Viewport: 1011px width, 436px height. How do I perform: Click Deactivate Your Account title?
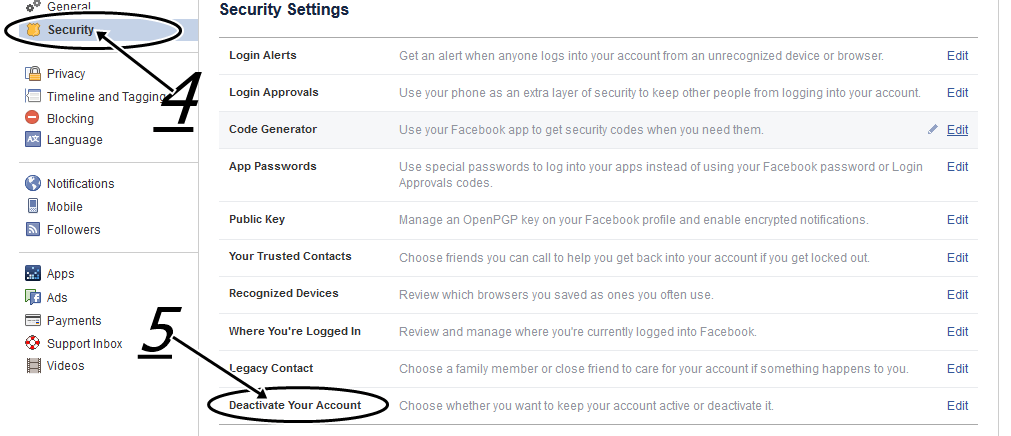295,405
